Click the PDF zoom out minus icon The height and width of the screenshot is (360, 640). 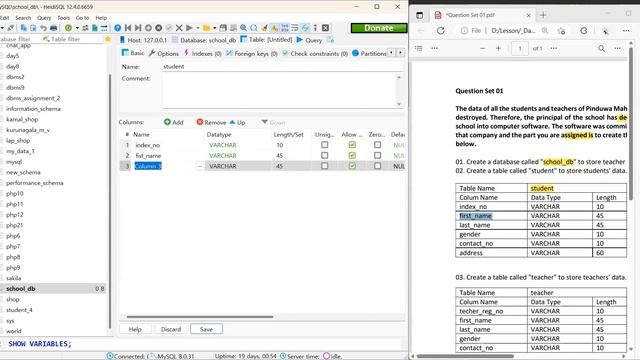[482, 48]
